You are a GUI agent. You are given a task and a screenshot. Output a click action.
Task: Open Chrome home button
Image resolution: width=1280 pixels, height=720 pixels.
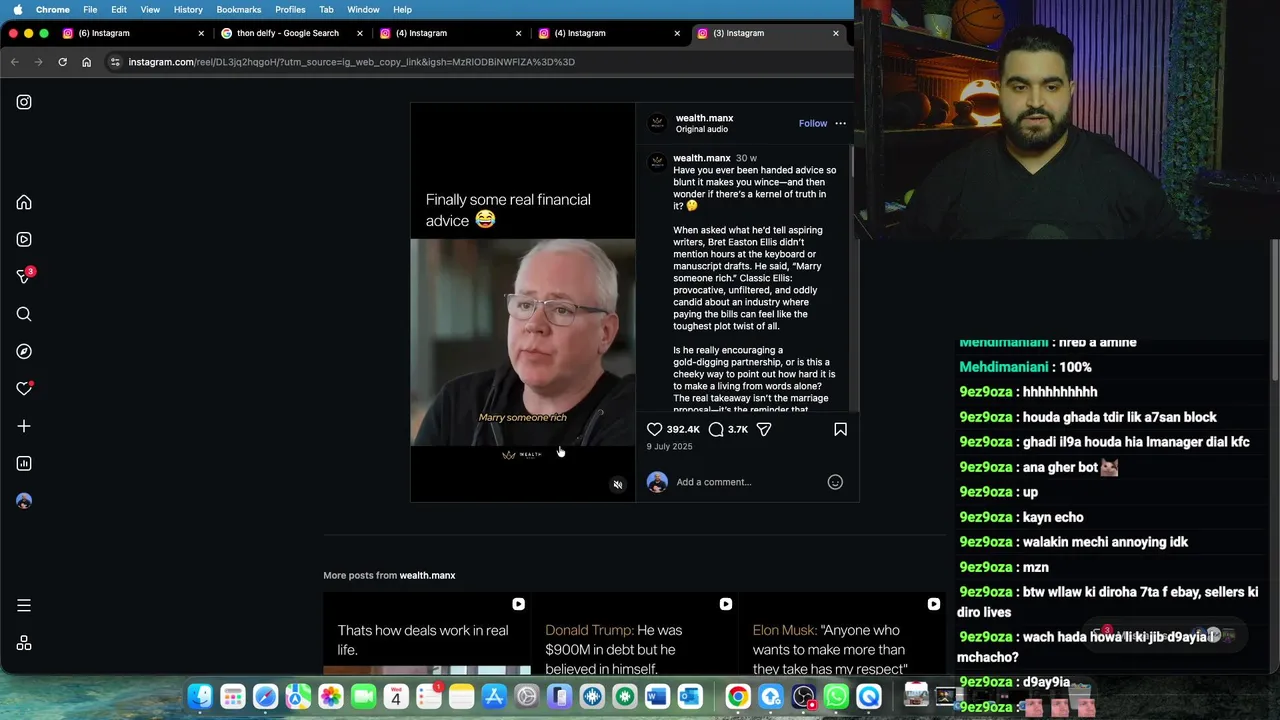pyautogui.click(x=86, y=62)
